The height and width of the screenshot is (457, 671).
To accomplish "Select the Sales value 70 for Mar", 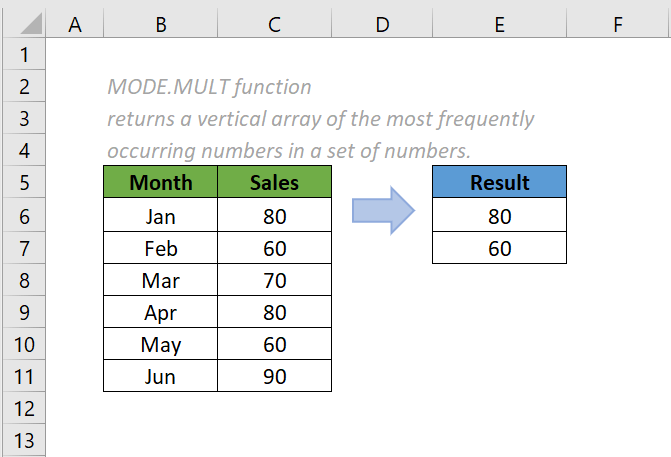I will tap(275, 279).
